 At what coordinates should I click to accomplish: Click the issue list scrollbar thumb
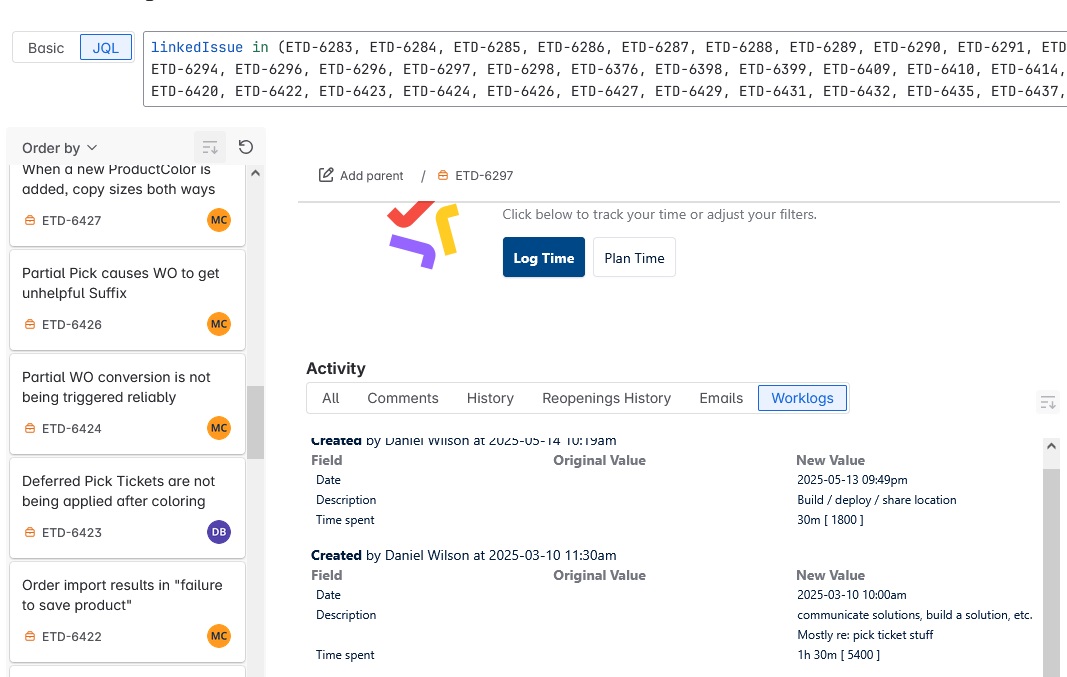click(x=255, y=423)
